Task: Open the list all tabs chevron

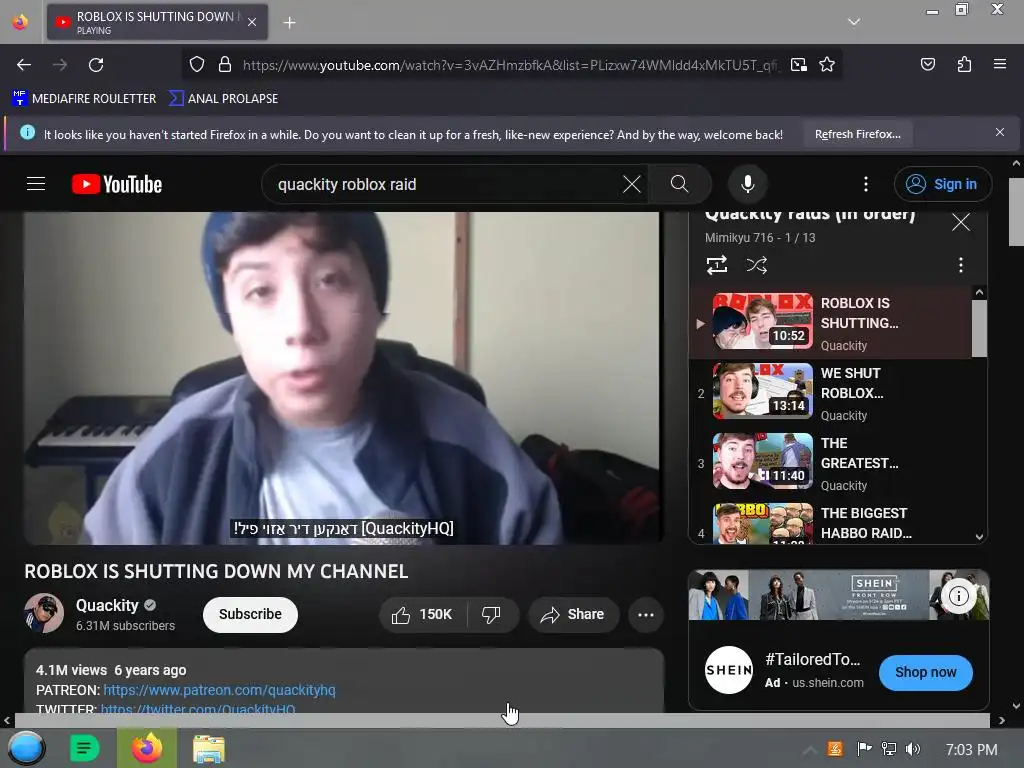Action: pyautogui.click(x=854, y=22)
